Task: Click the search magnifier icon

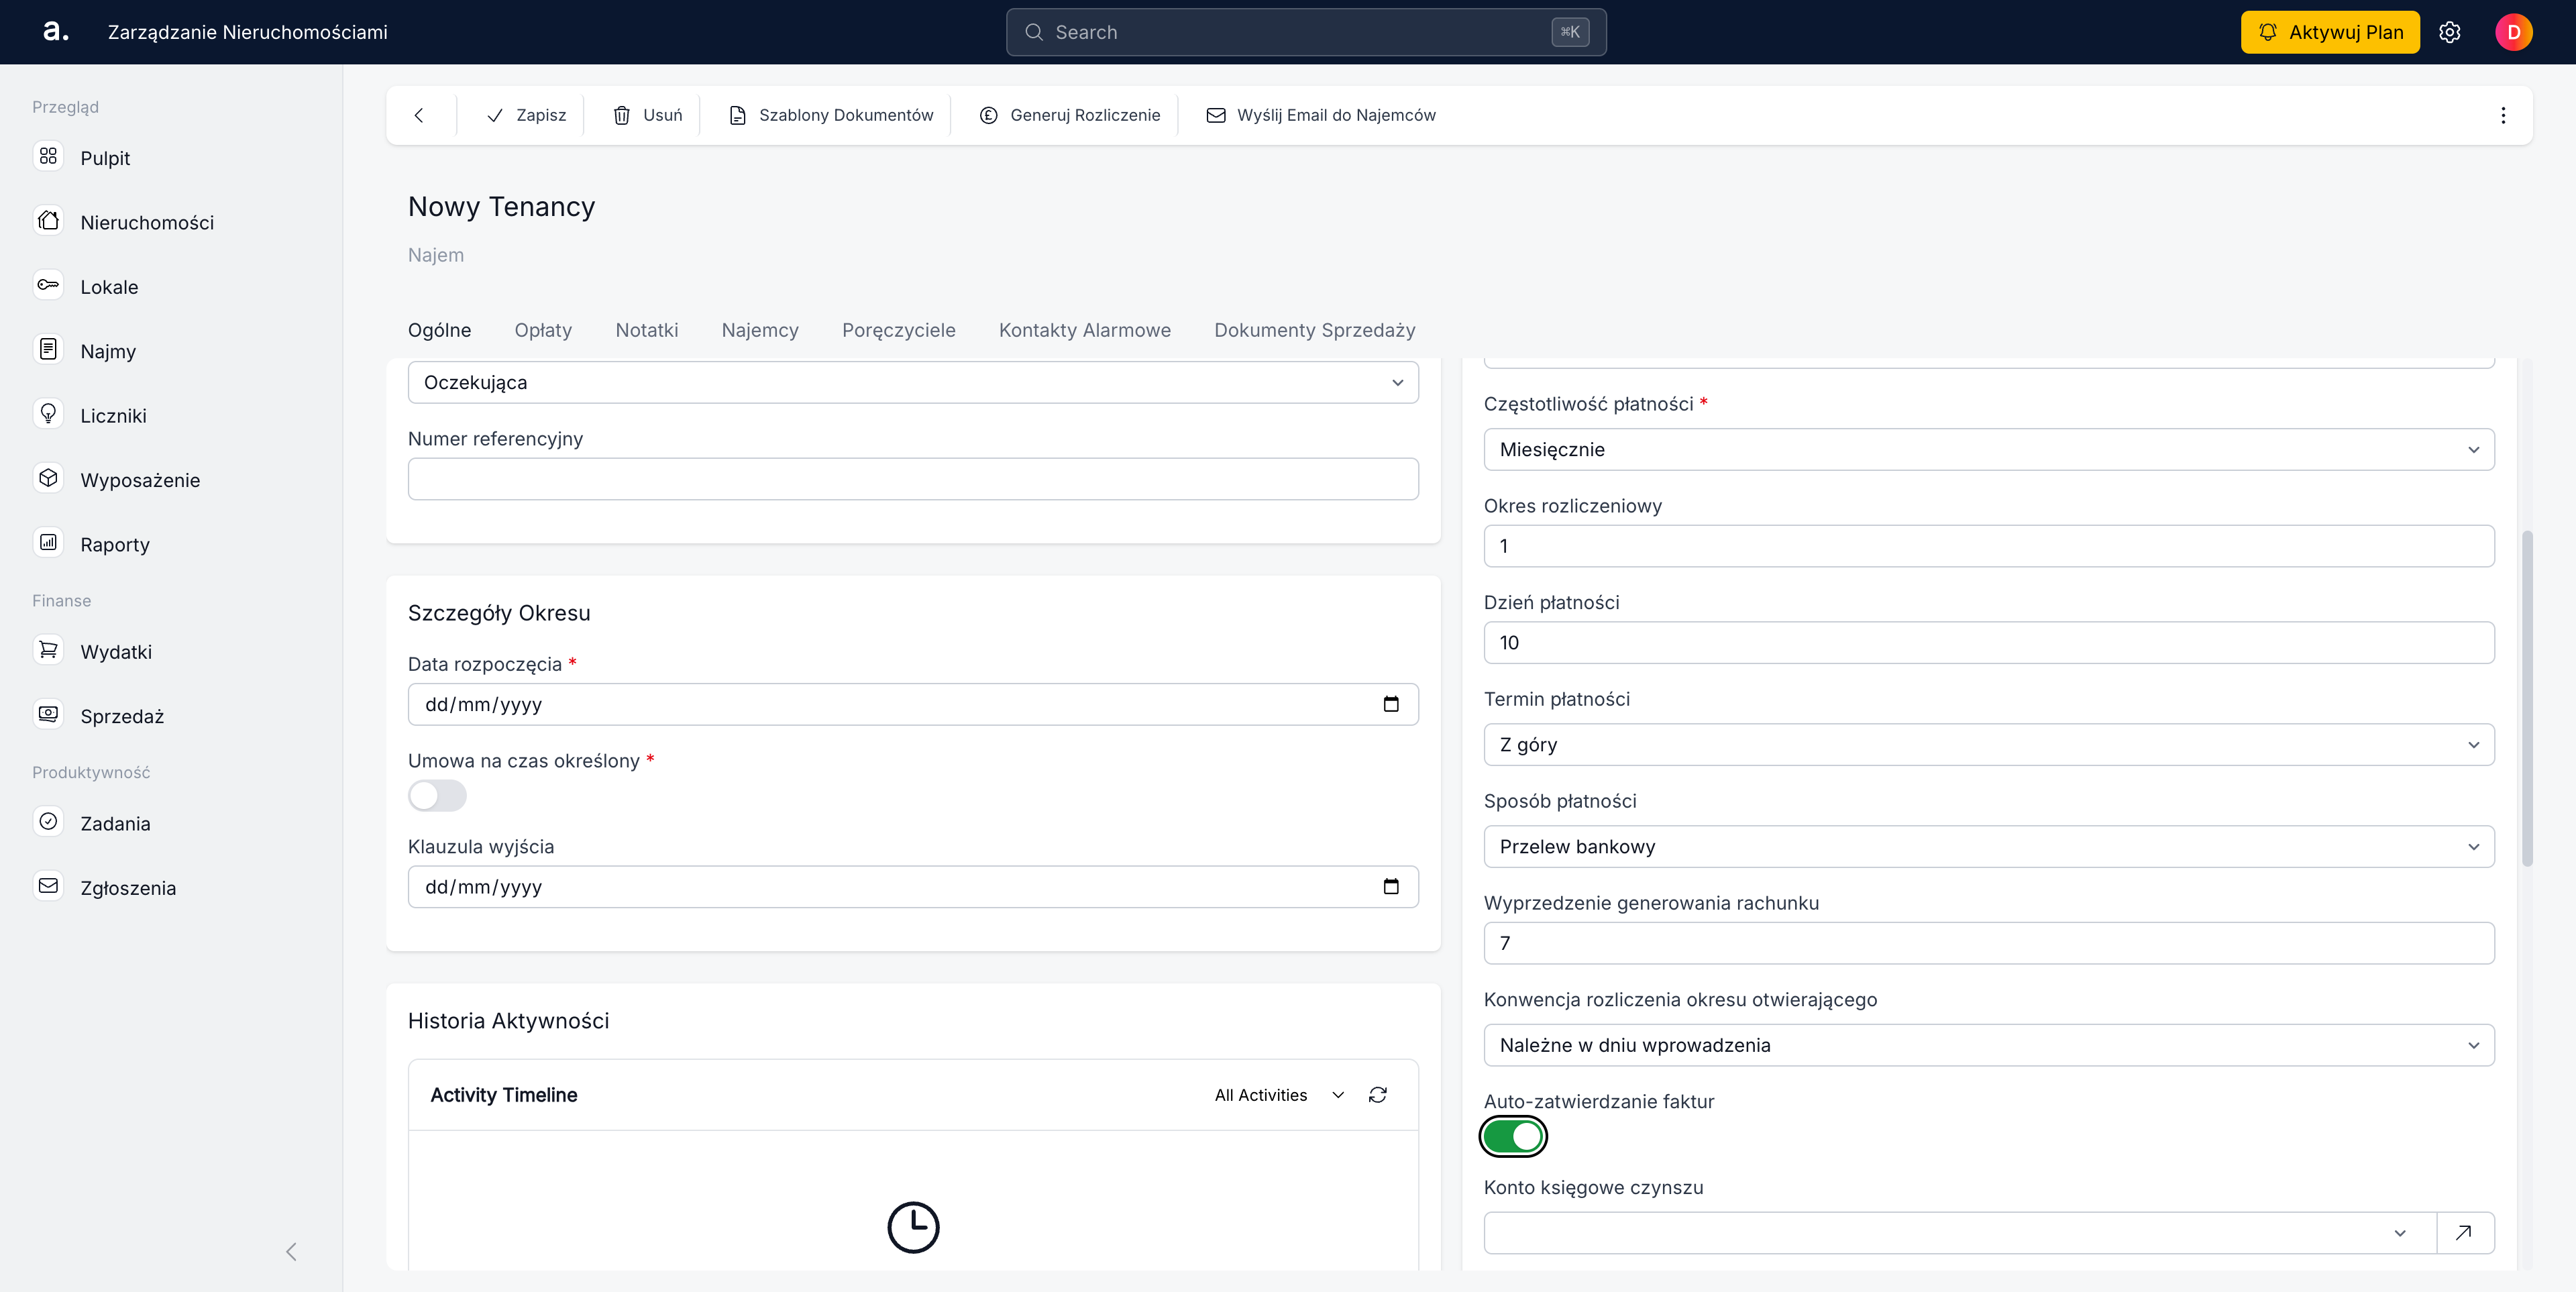Action: point(1034,32)
